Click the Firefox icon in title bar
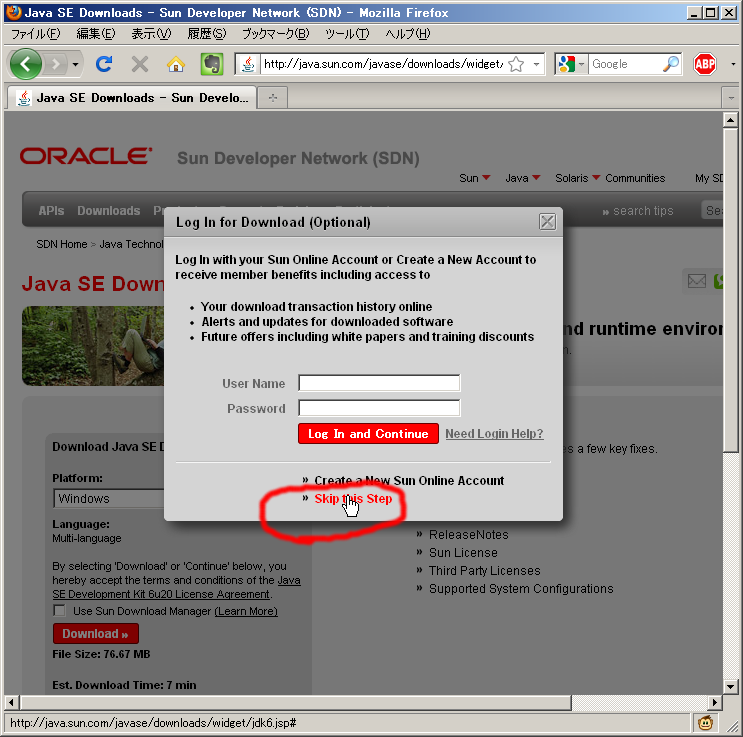 coord(13,12)
